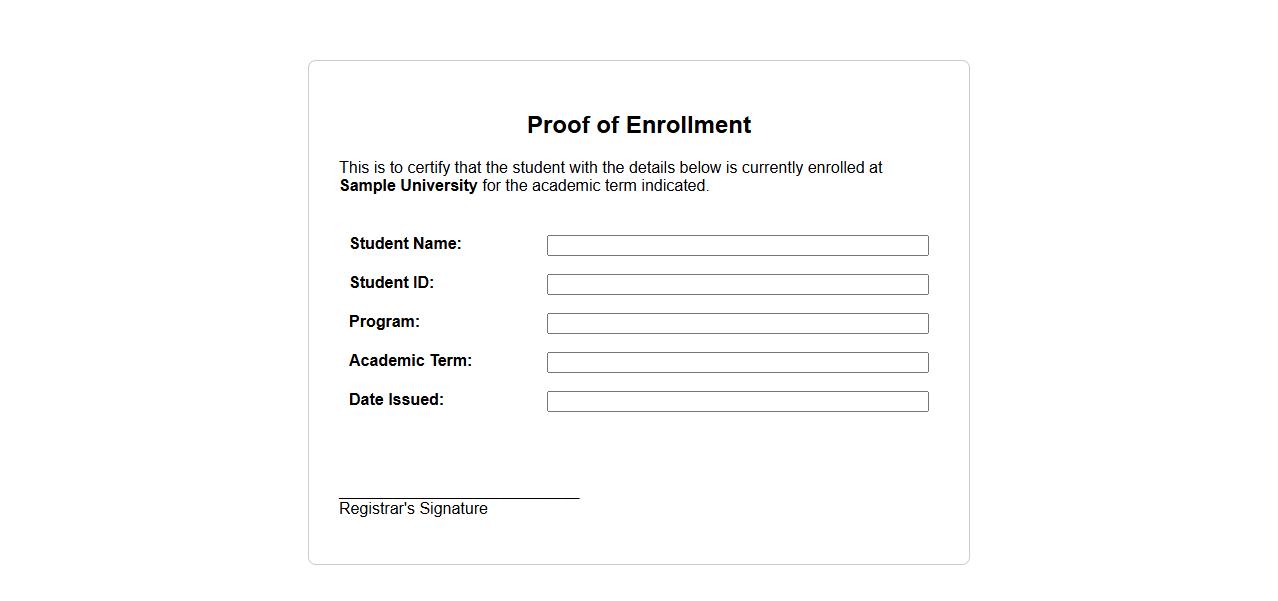Select the "Program:" field label

coord(384,322)
